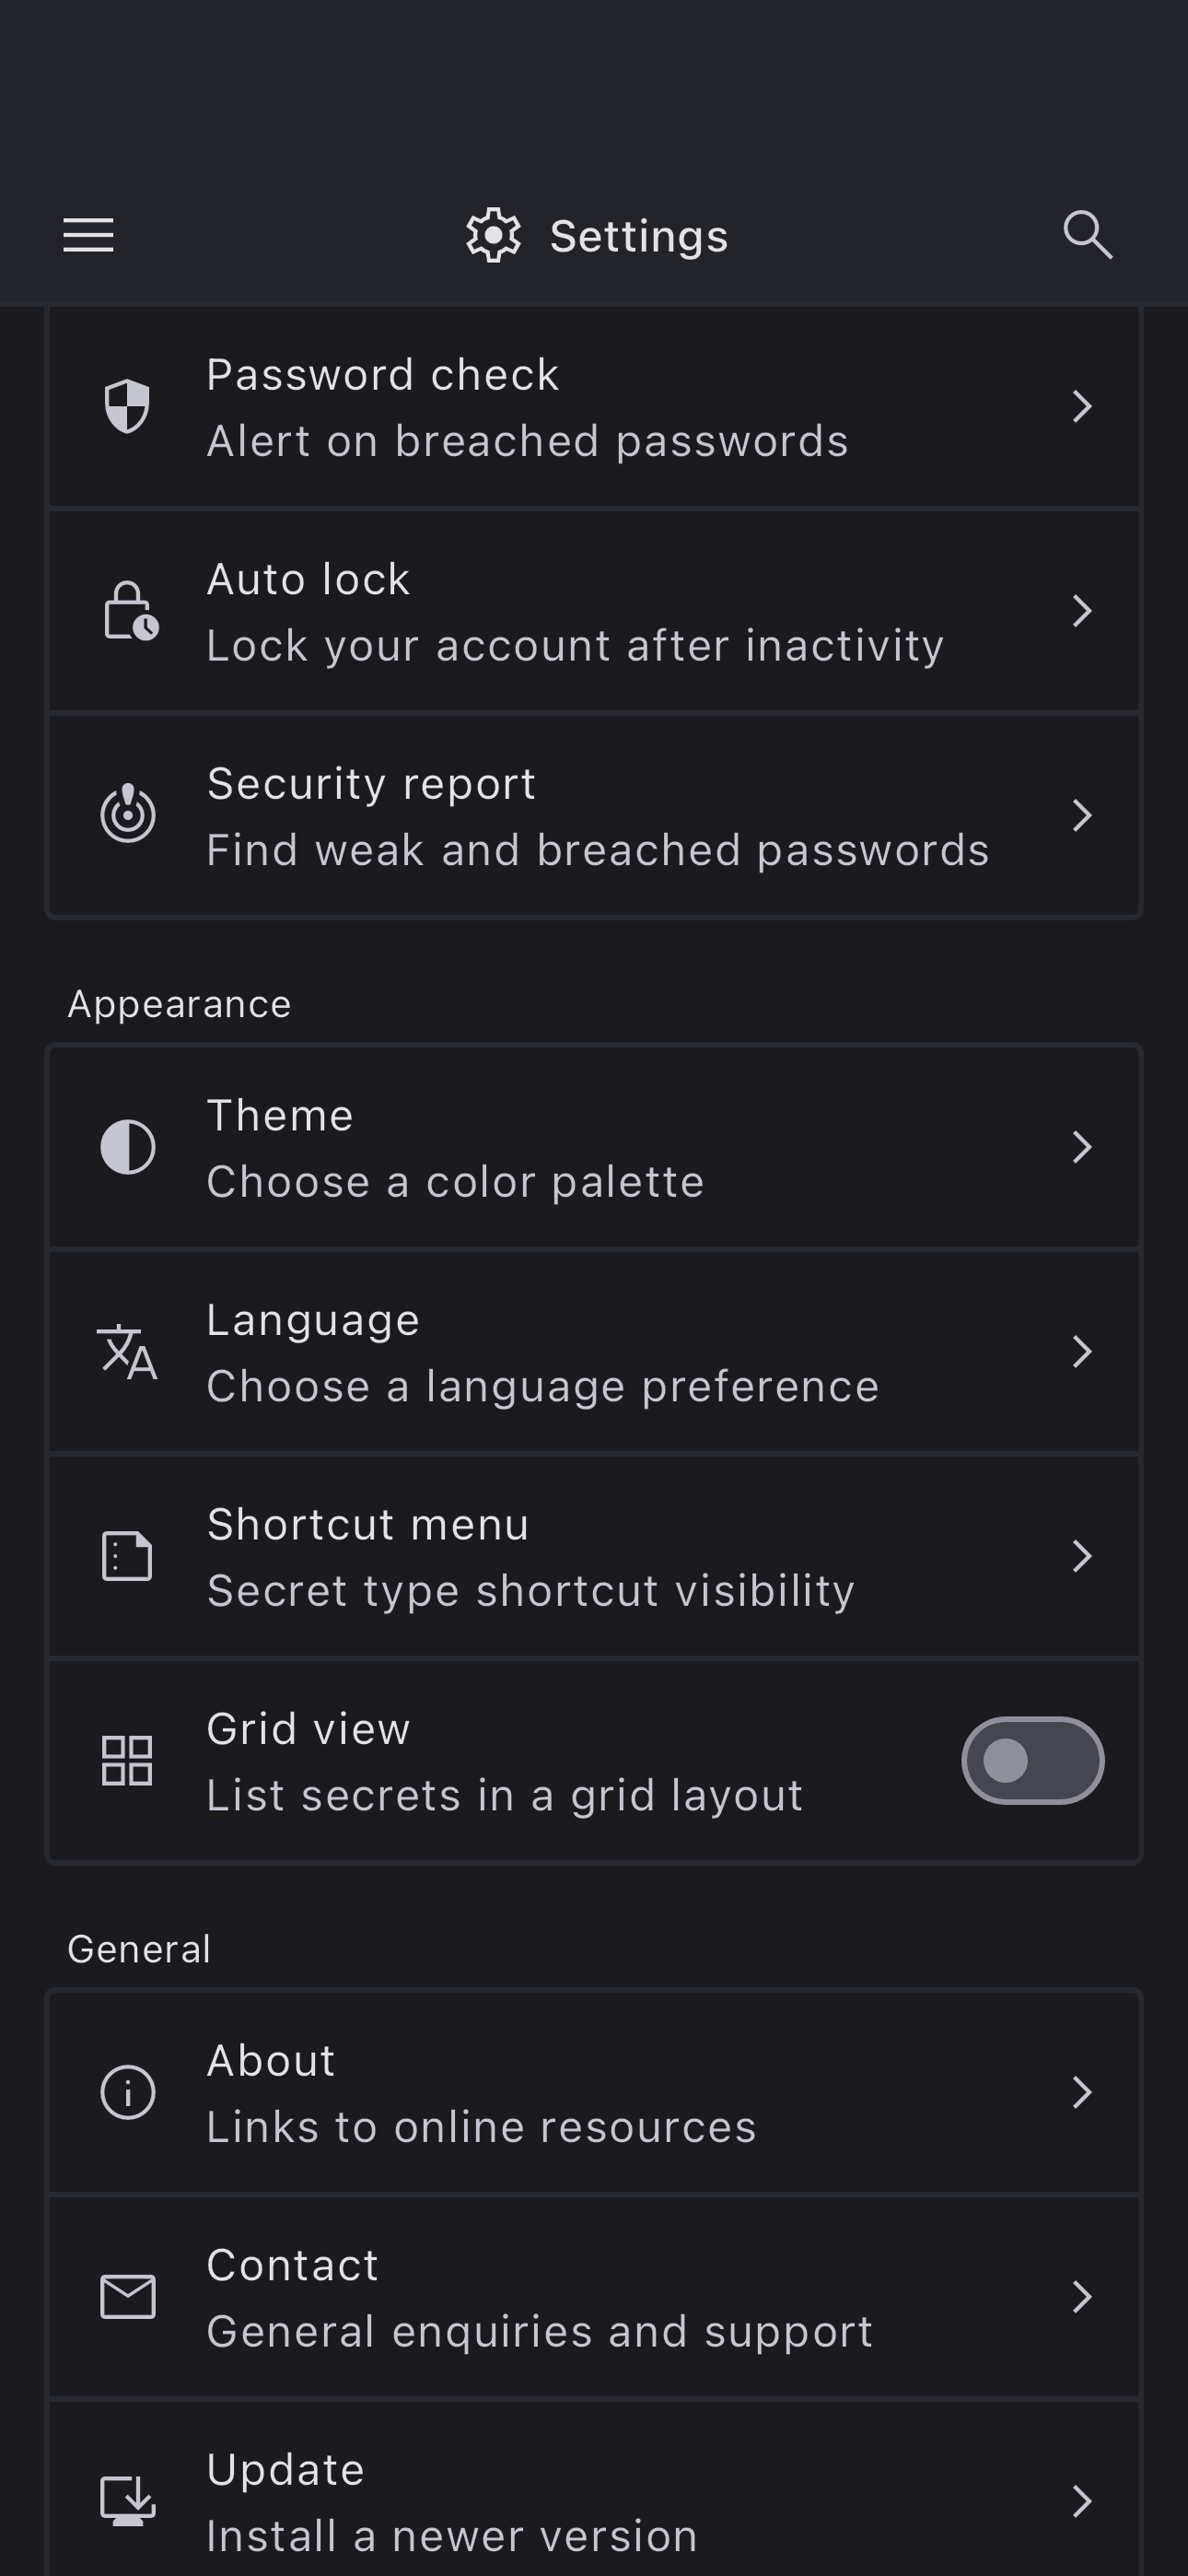This screenshot has width=1188, height=2576.
Task: Open Theme via its right chevron
Action: pos(1081,1147)
